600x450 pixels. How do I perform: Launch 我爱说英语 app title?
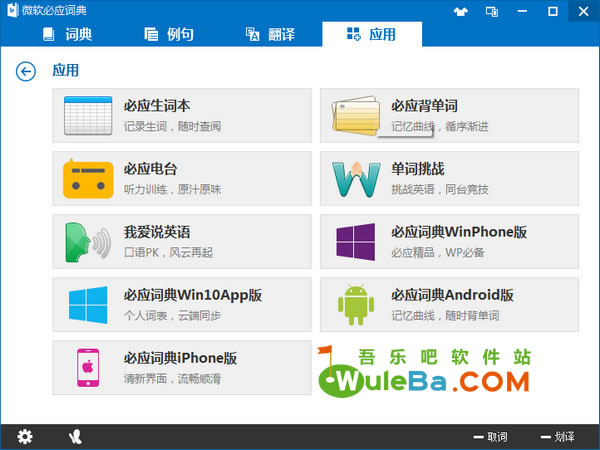tap(157, 232)
